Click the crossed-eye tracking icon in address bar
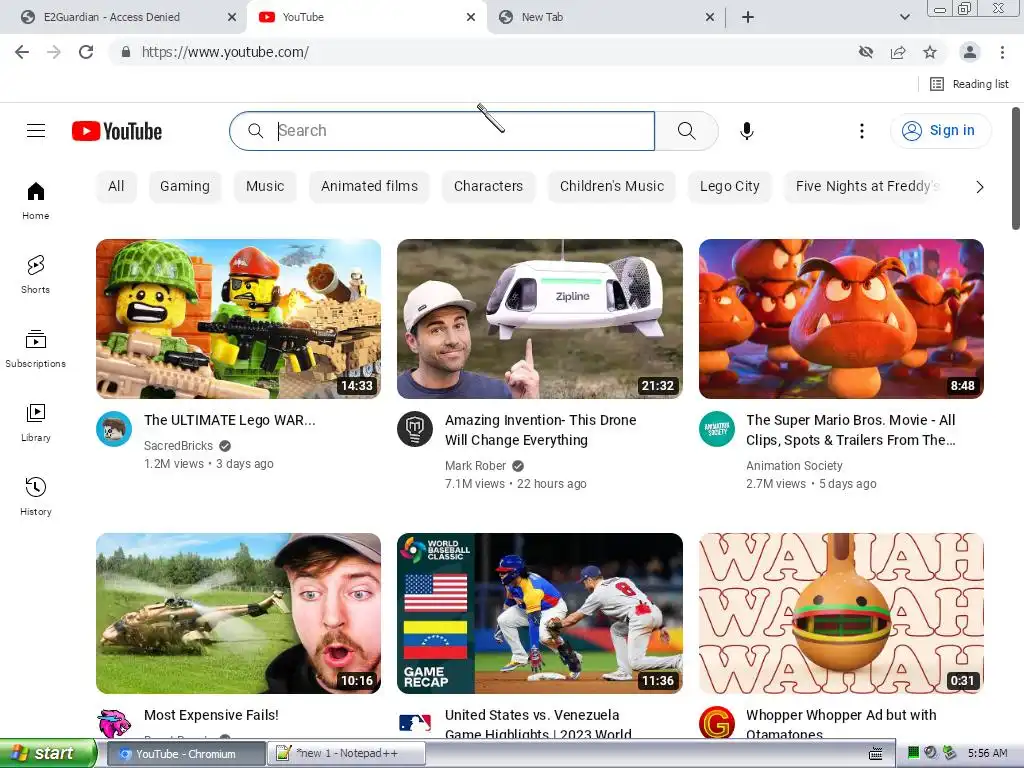This screenshot has height=768, width=1024. point(866,52)
